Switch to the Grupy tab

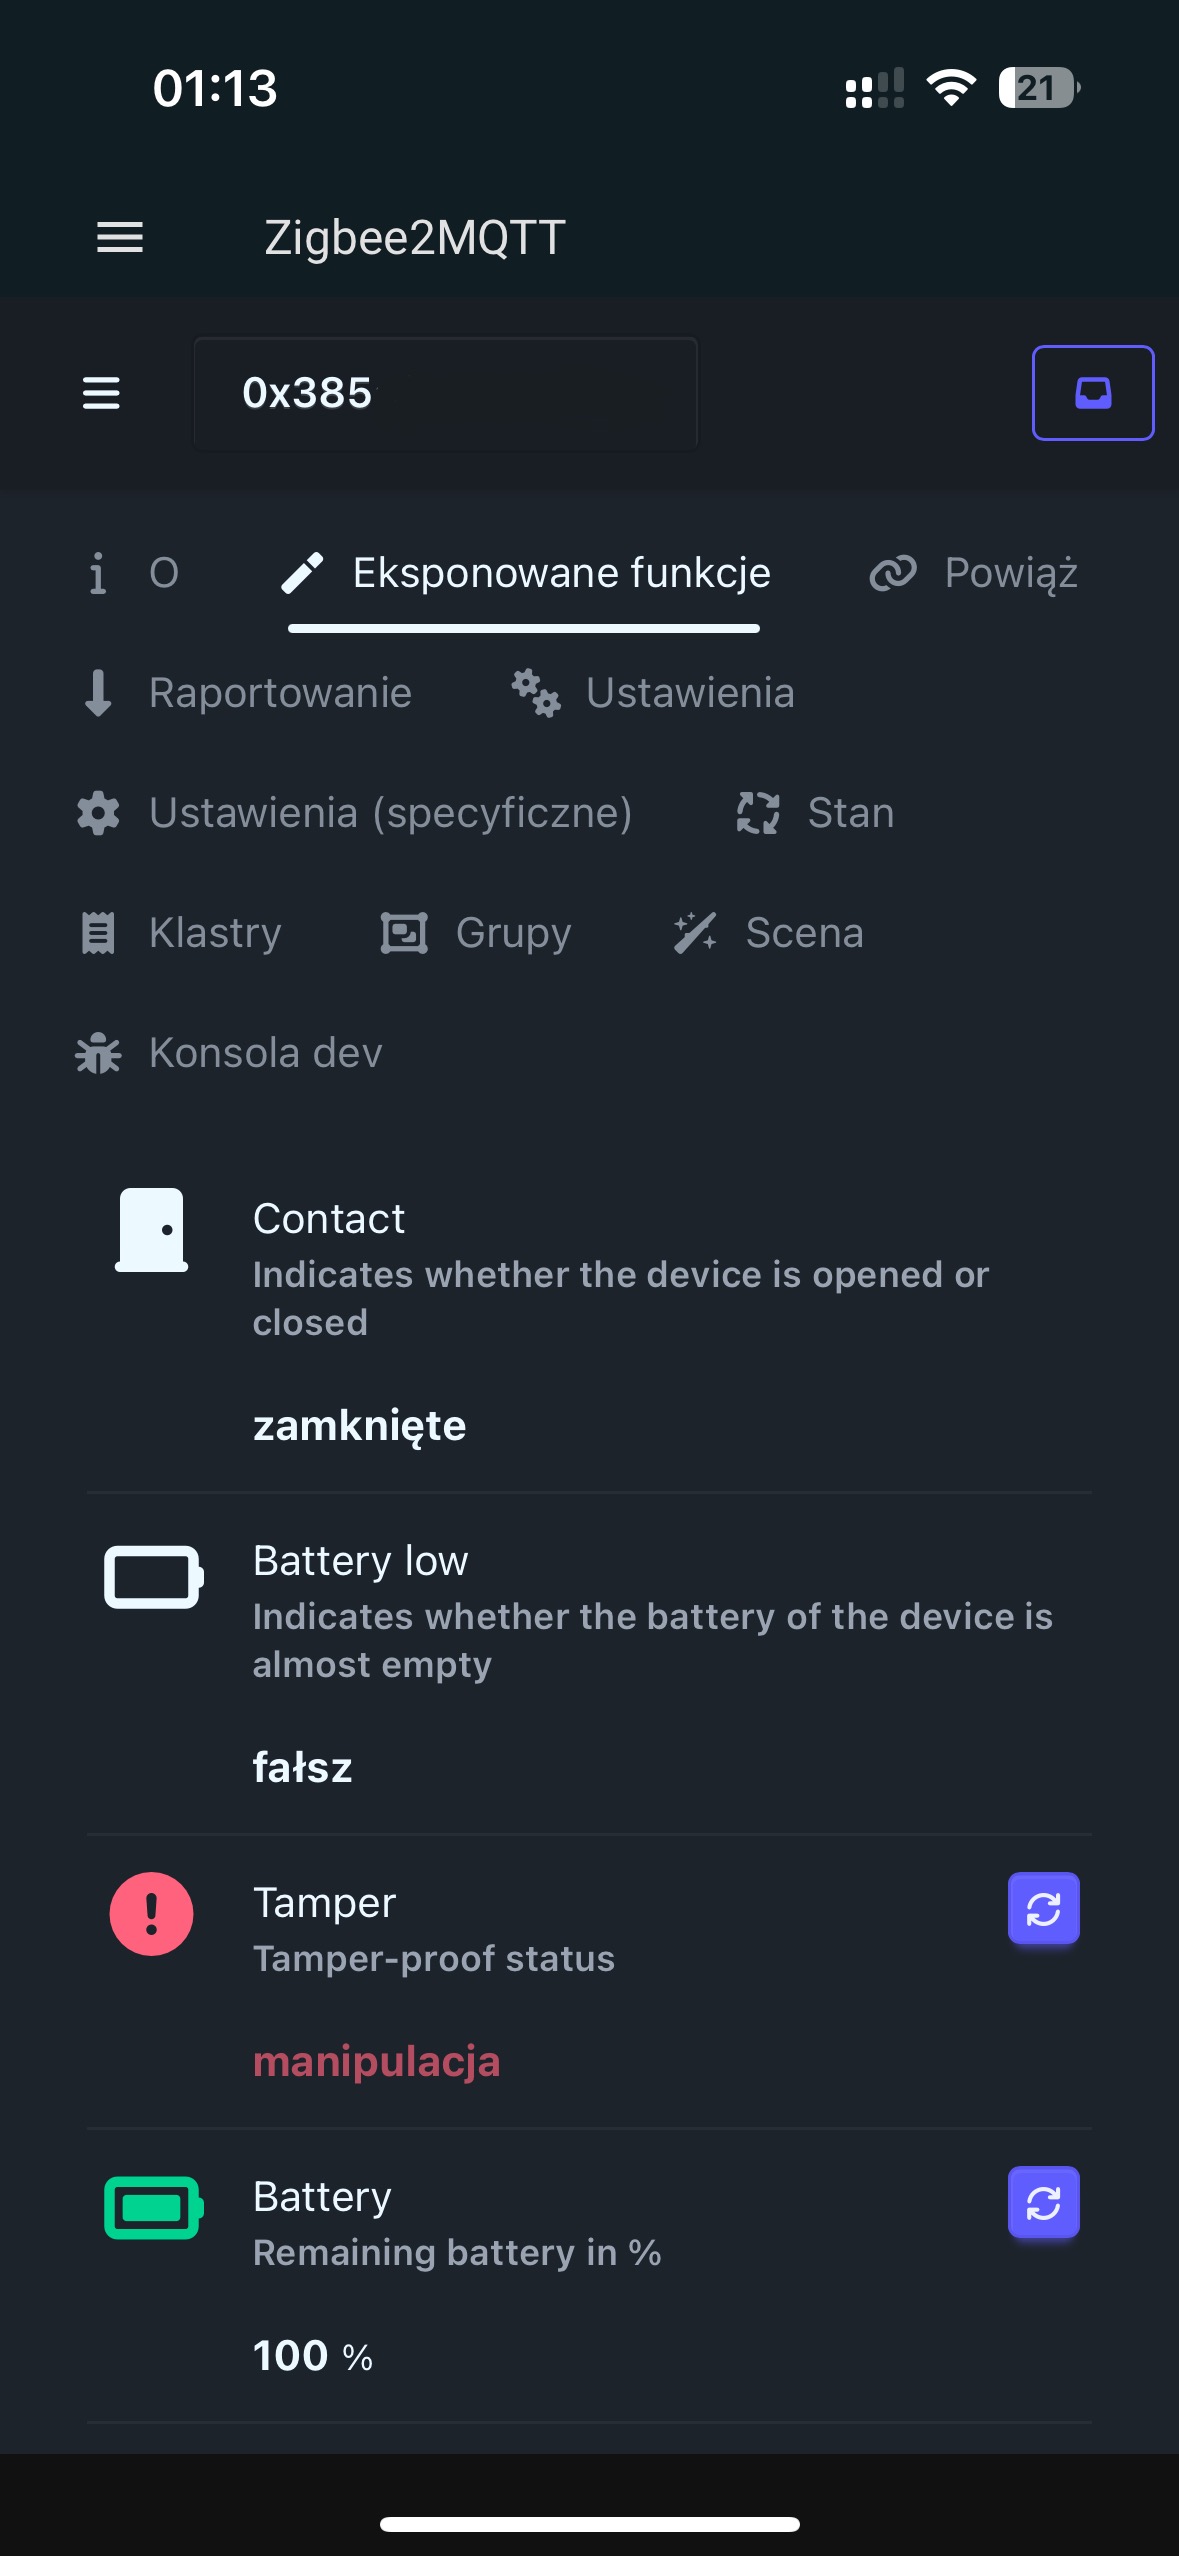tap(476, 933)
